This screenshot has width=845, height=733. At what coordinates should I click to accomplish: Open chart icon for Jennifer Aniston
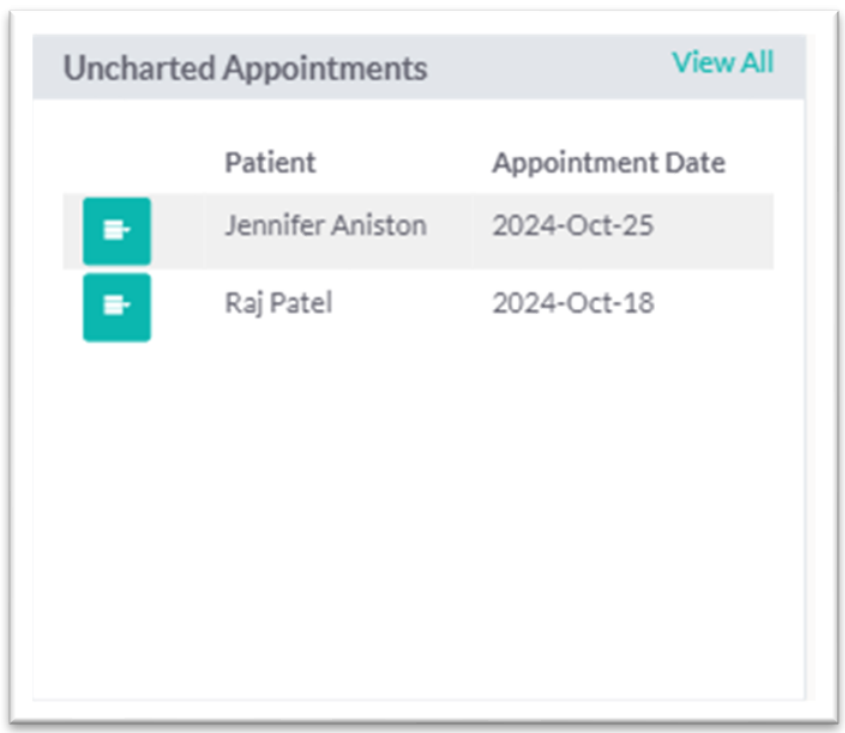point(117,231)
